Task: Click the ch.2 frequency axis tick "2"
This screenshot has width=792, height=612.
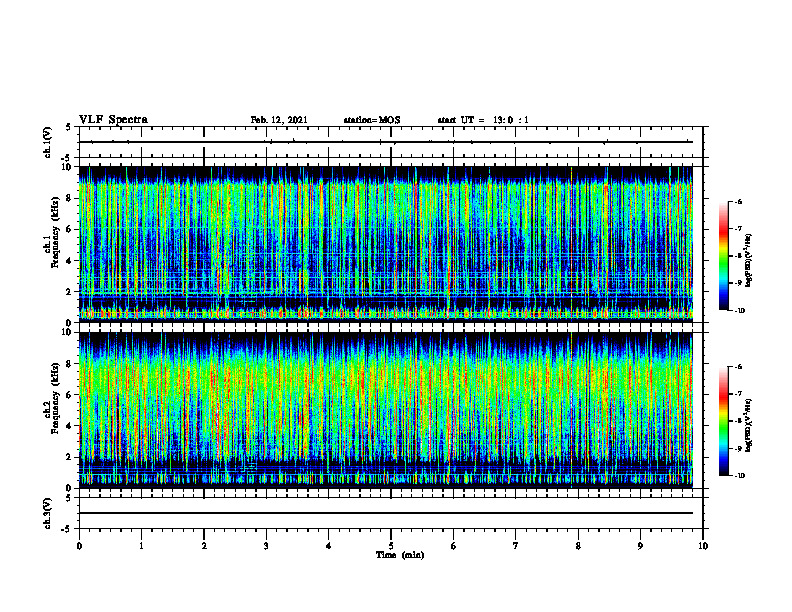Action: 69,457
